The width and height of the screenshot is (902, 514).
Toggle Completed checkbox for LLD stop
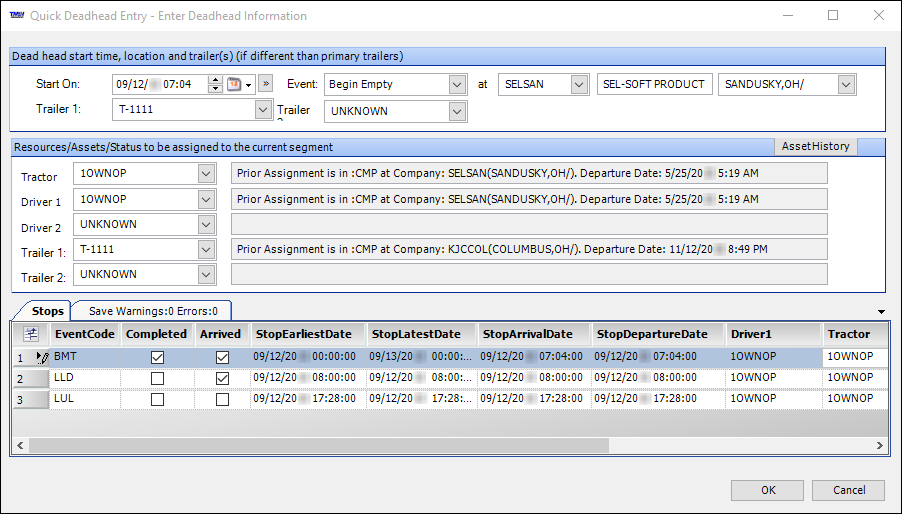tap(157, 378)
